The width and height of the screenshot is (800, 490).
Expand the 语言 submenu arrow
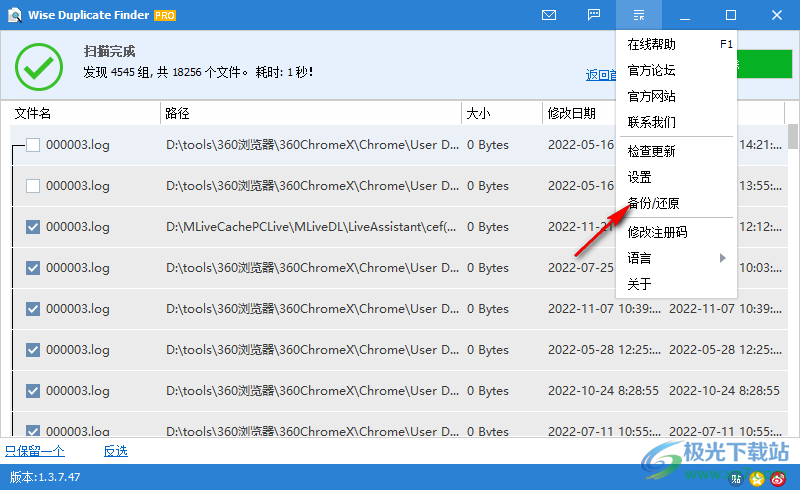722,258
